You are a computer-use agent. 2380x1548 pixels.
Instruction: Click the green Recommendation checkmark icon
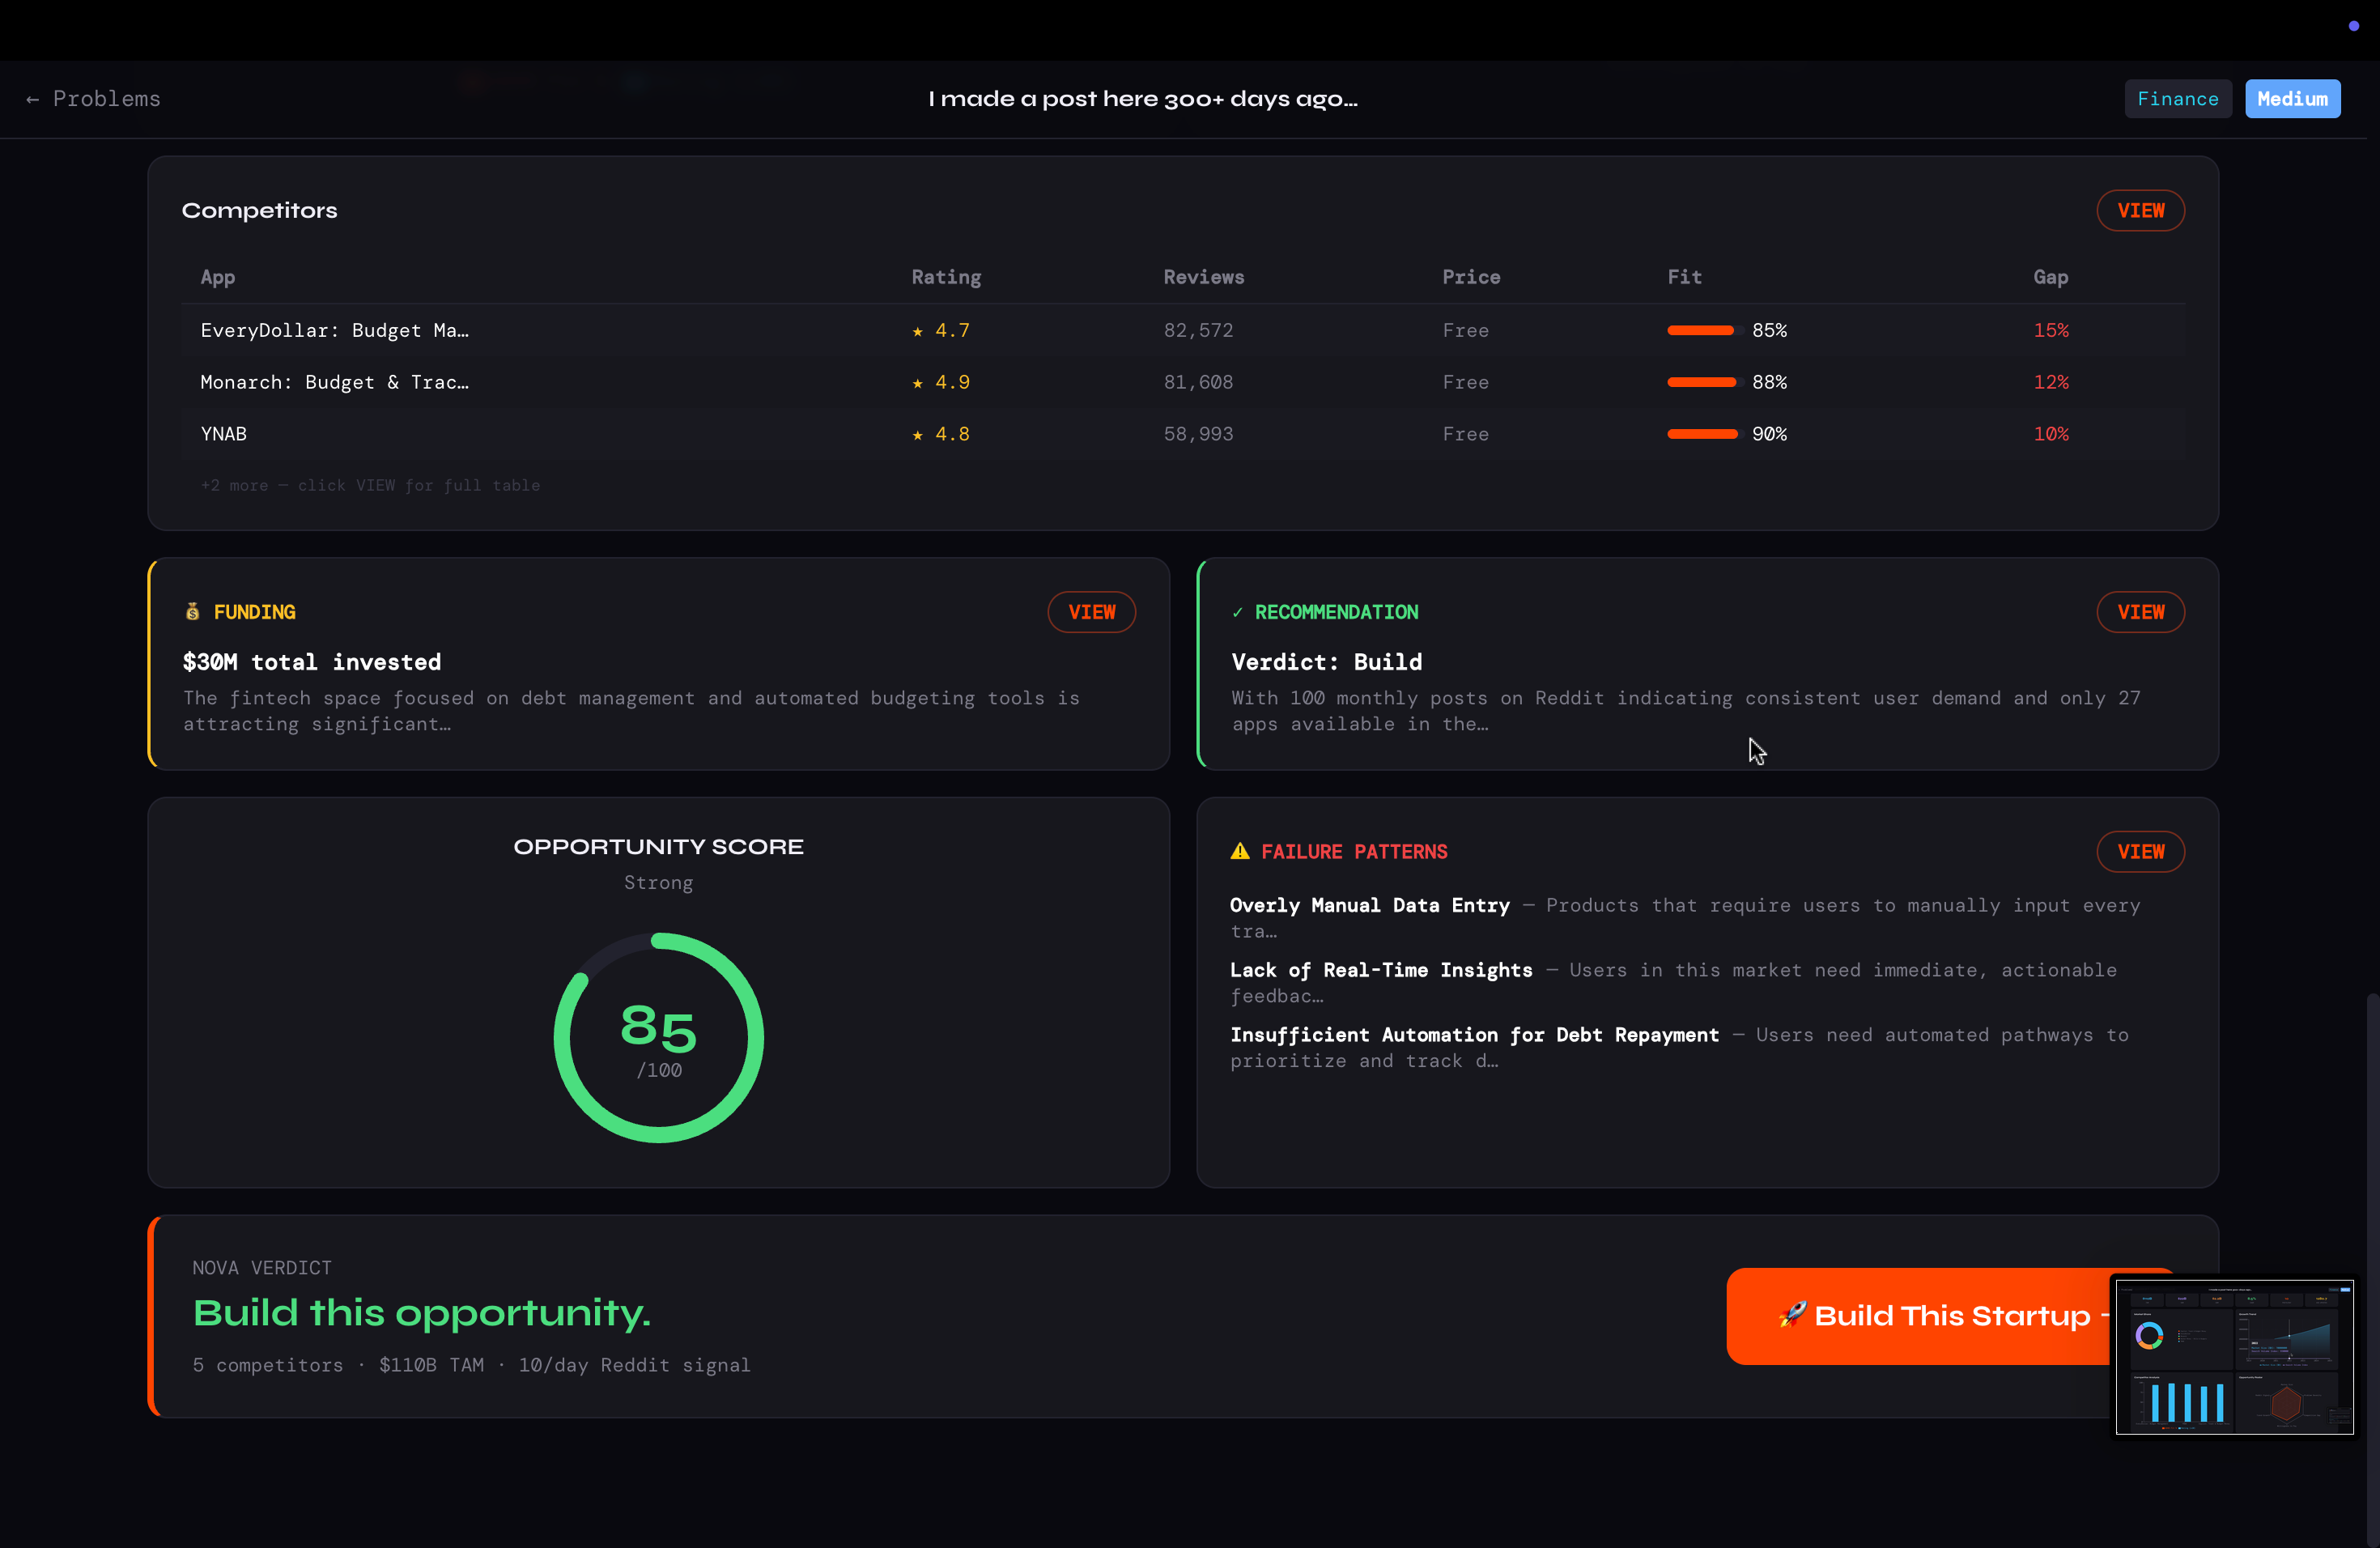pos(1237,612)
